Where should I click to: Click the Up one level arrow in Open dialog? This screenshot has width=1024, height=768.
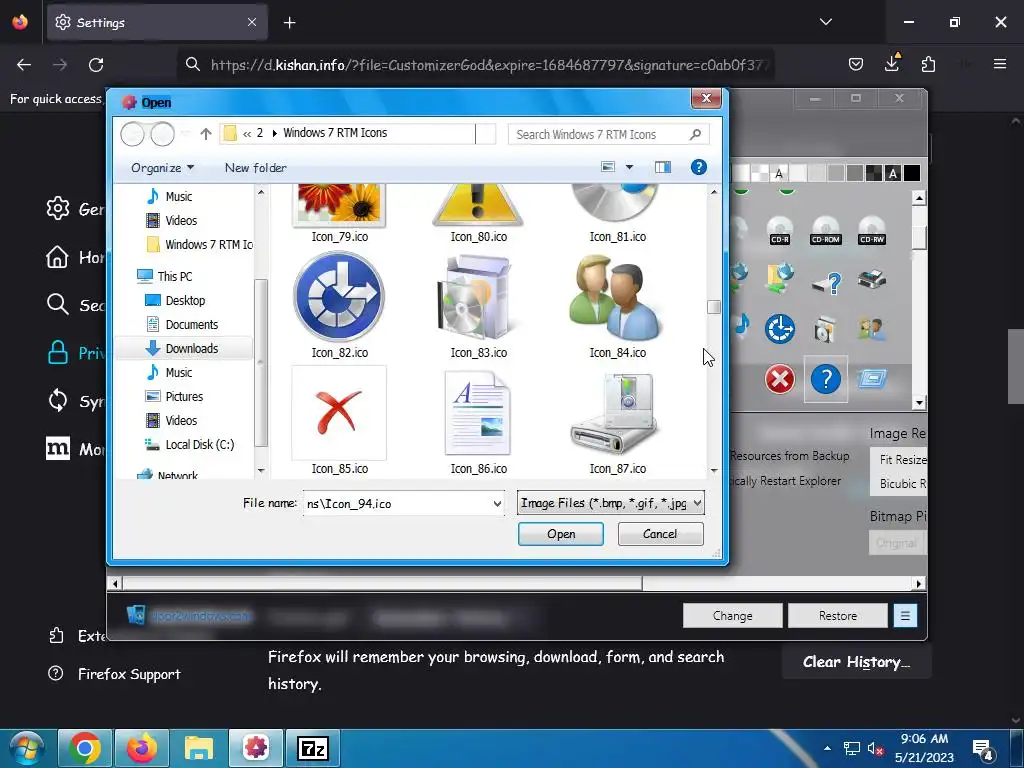pos(206,134)
